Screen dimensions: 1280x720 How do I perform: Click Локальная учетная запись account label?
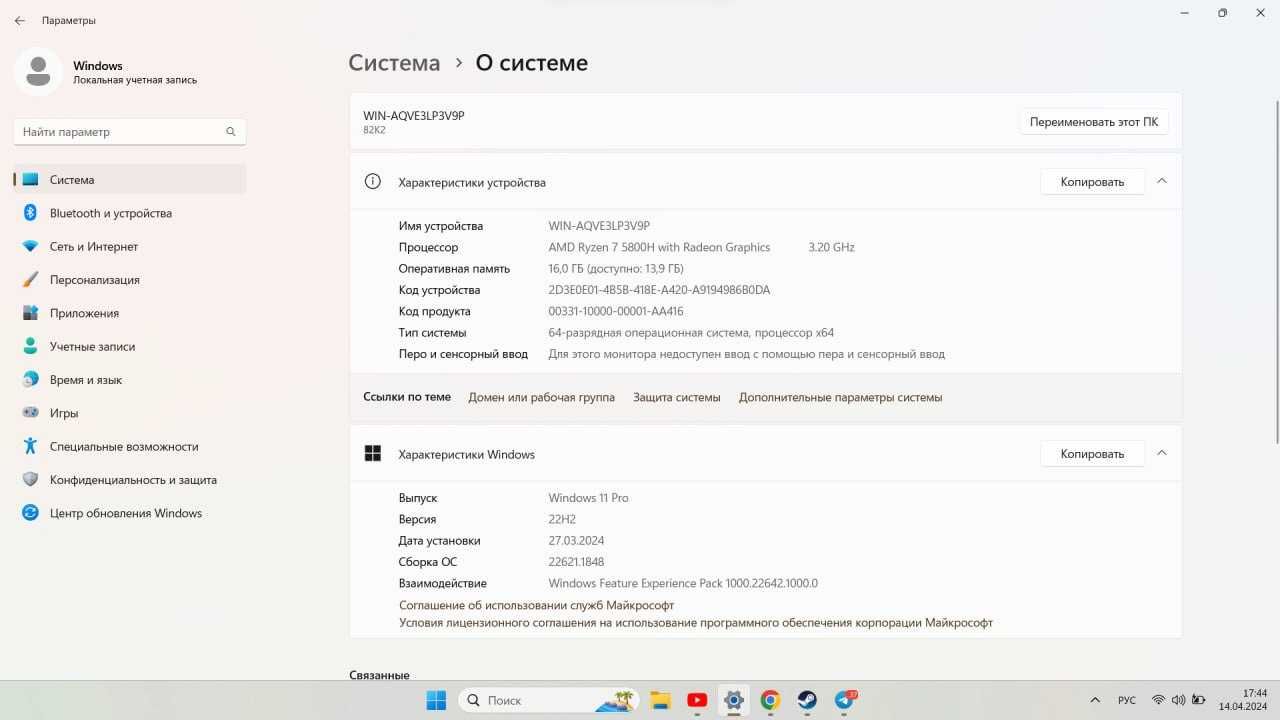(x=135, y=80)
